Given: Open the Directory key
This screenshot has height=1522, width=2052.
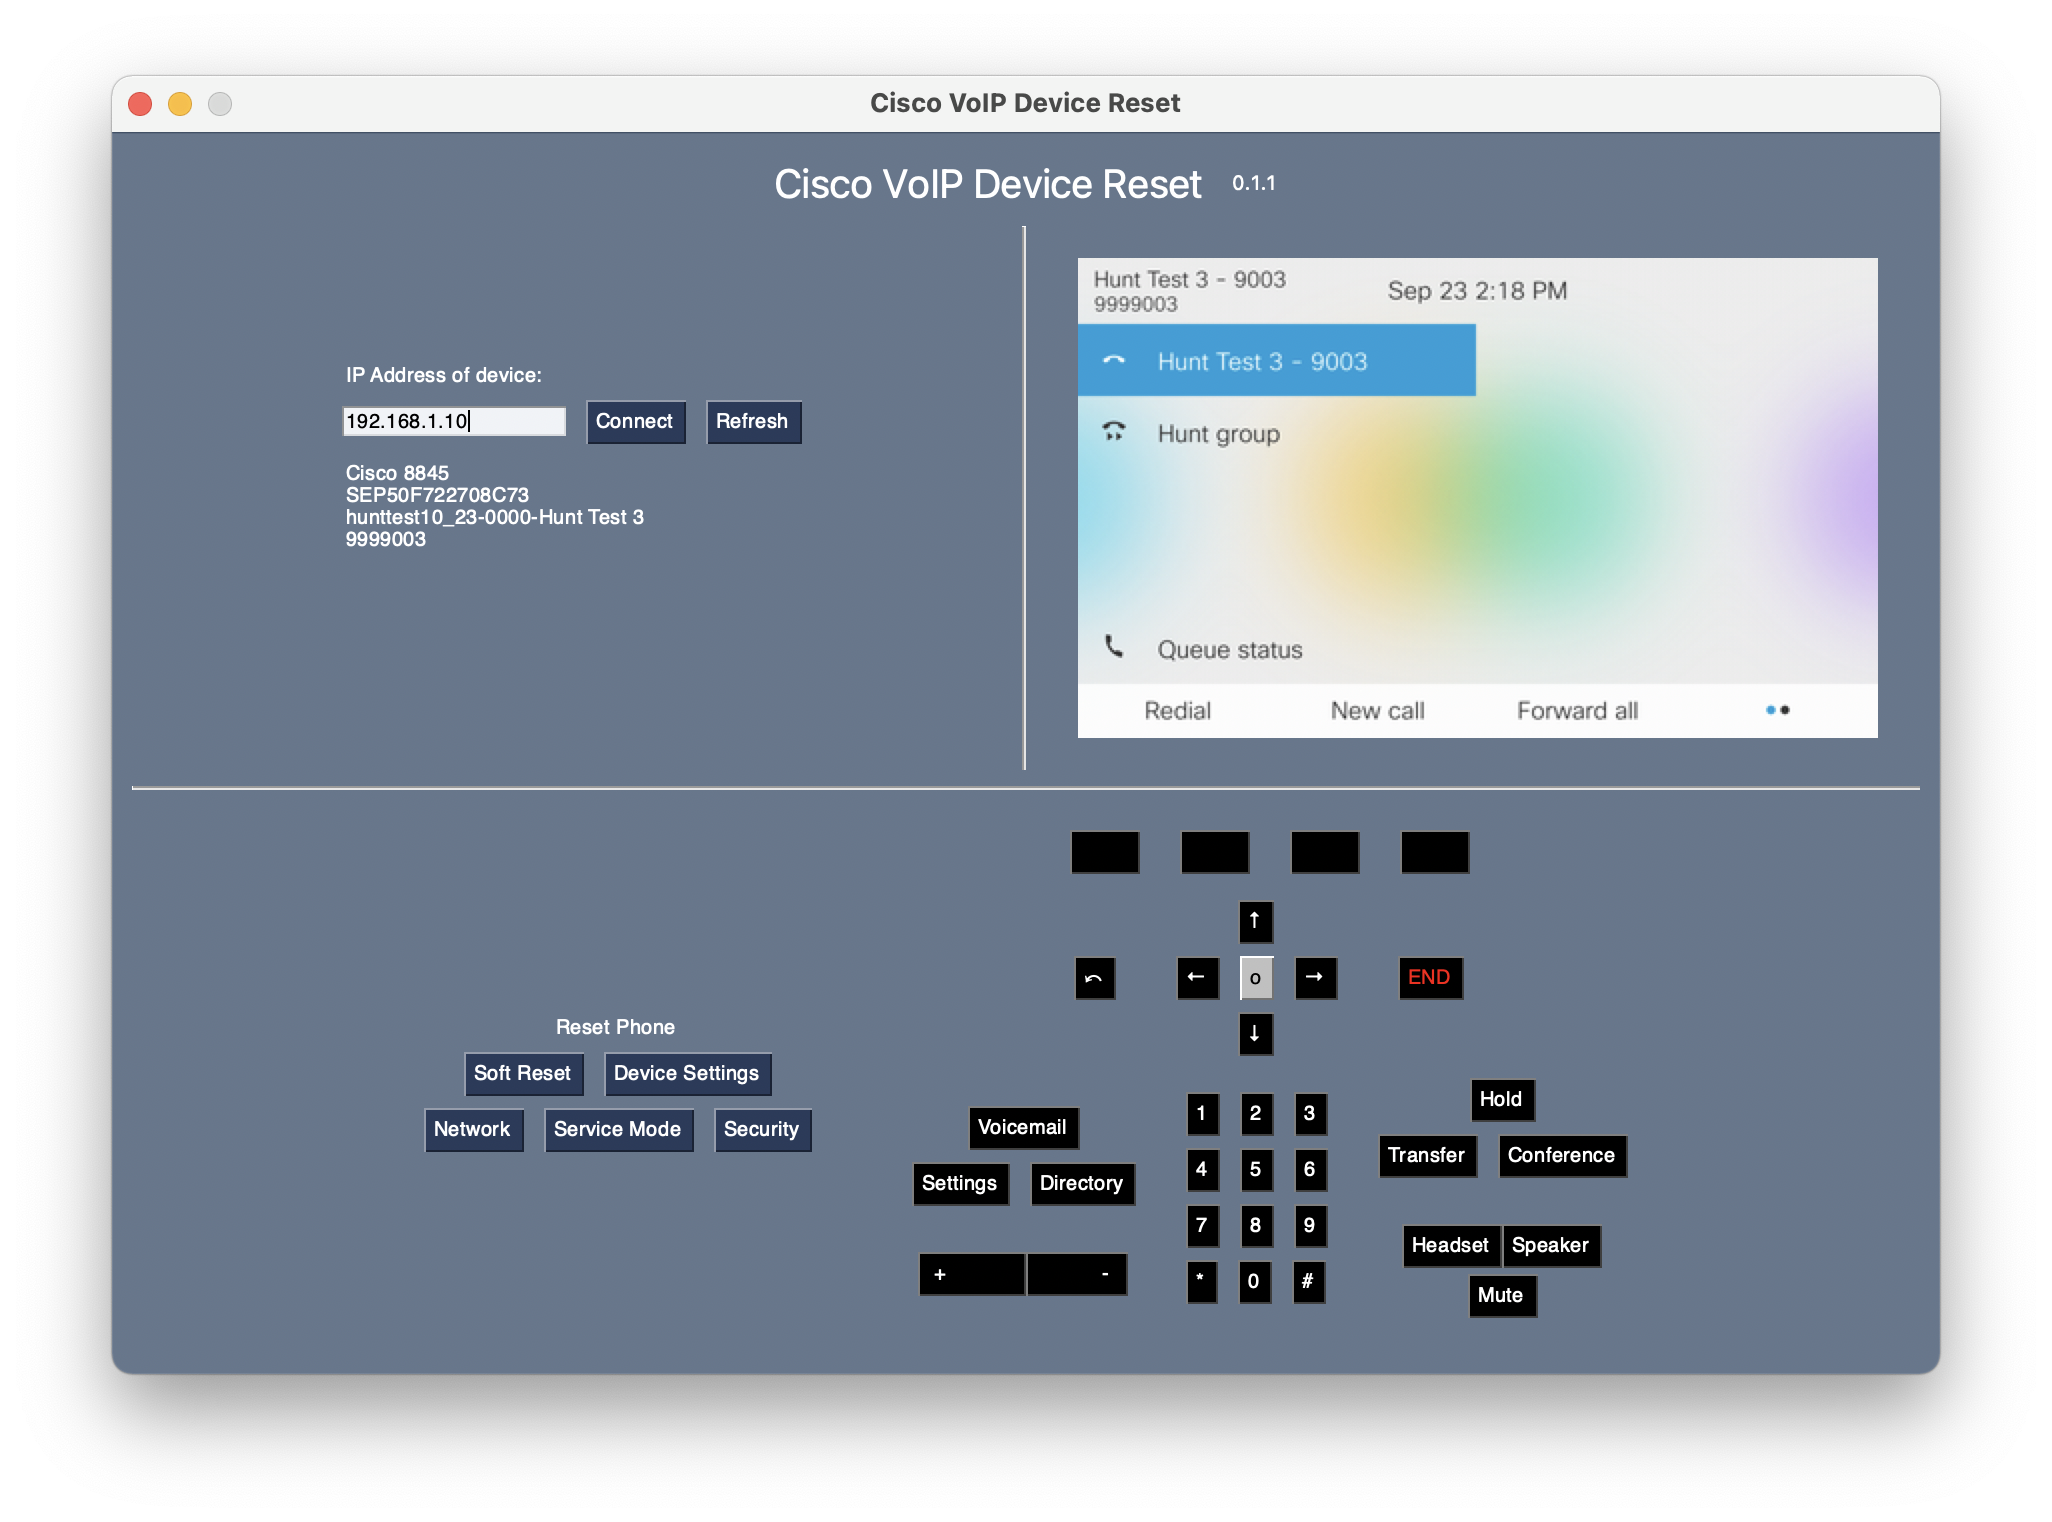Looking at the screenshot, I should [x=1081, y=1183].
